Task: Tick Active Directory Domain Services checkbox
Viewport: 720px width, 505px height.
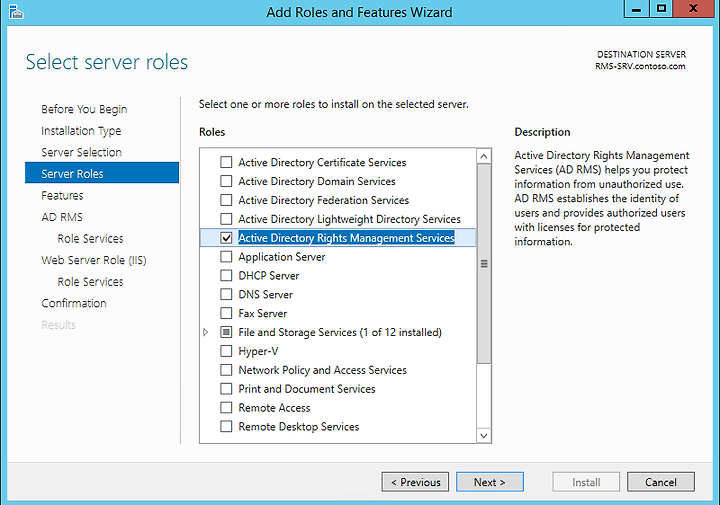Action: tap(226, 181)
